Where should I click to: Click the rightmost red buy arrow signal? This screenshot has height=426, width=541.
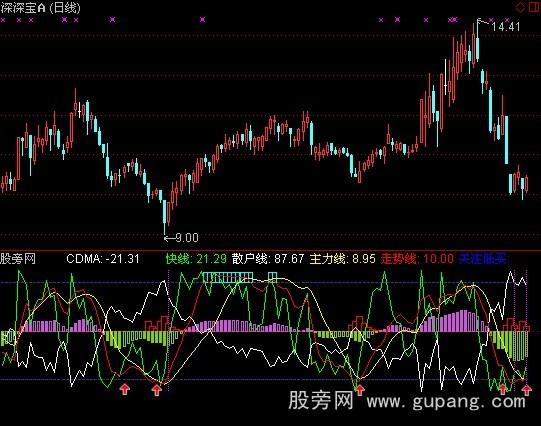coord(526,390)
